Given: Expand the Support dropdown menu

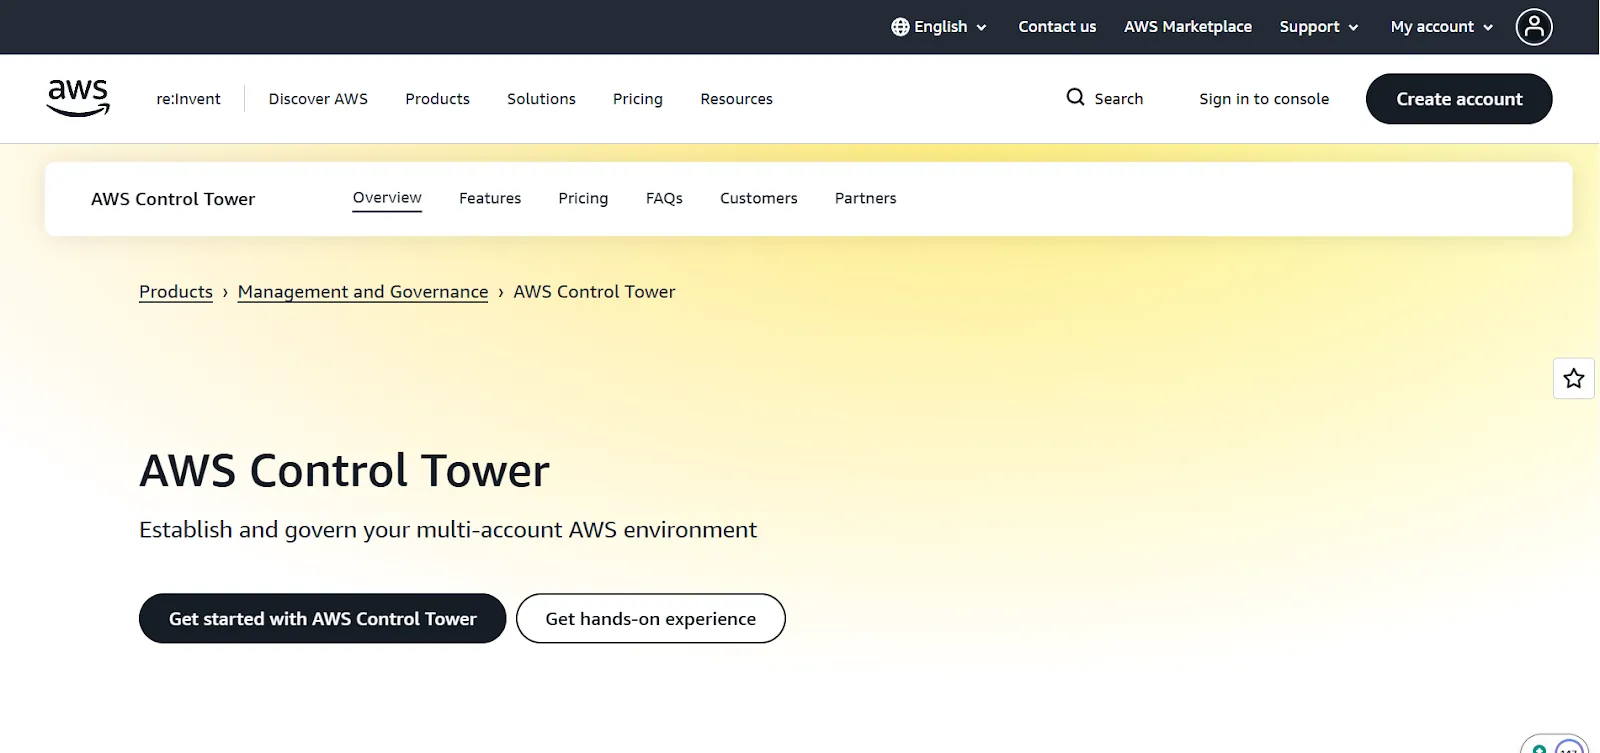Looking at the screenshot, I should (1319, 27).
